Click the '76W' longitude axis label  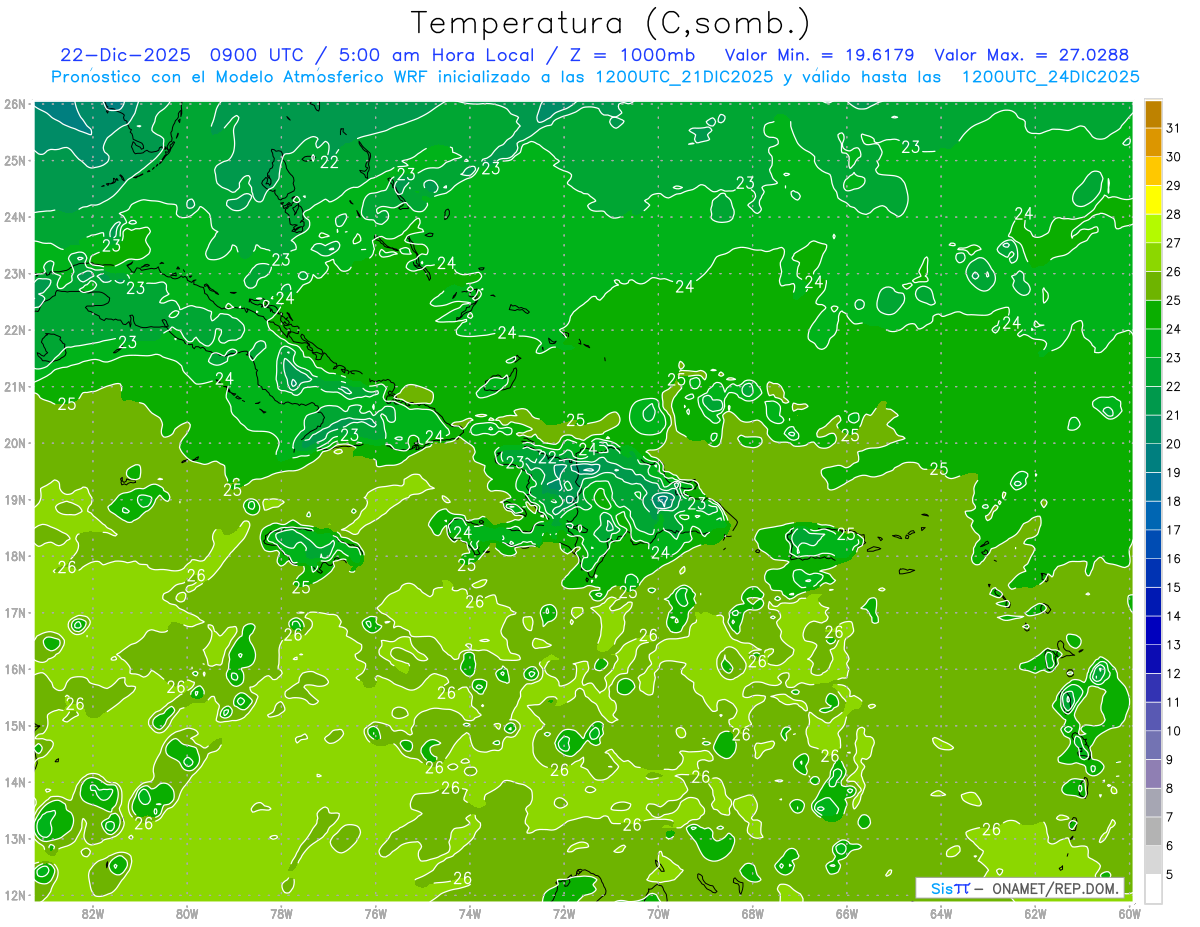point(375,913)
